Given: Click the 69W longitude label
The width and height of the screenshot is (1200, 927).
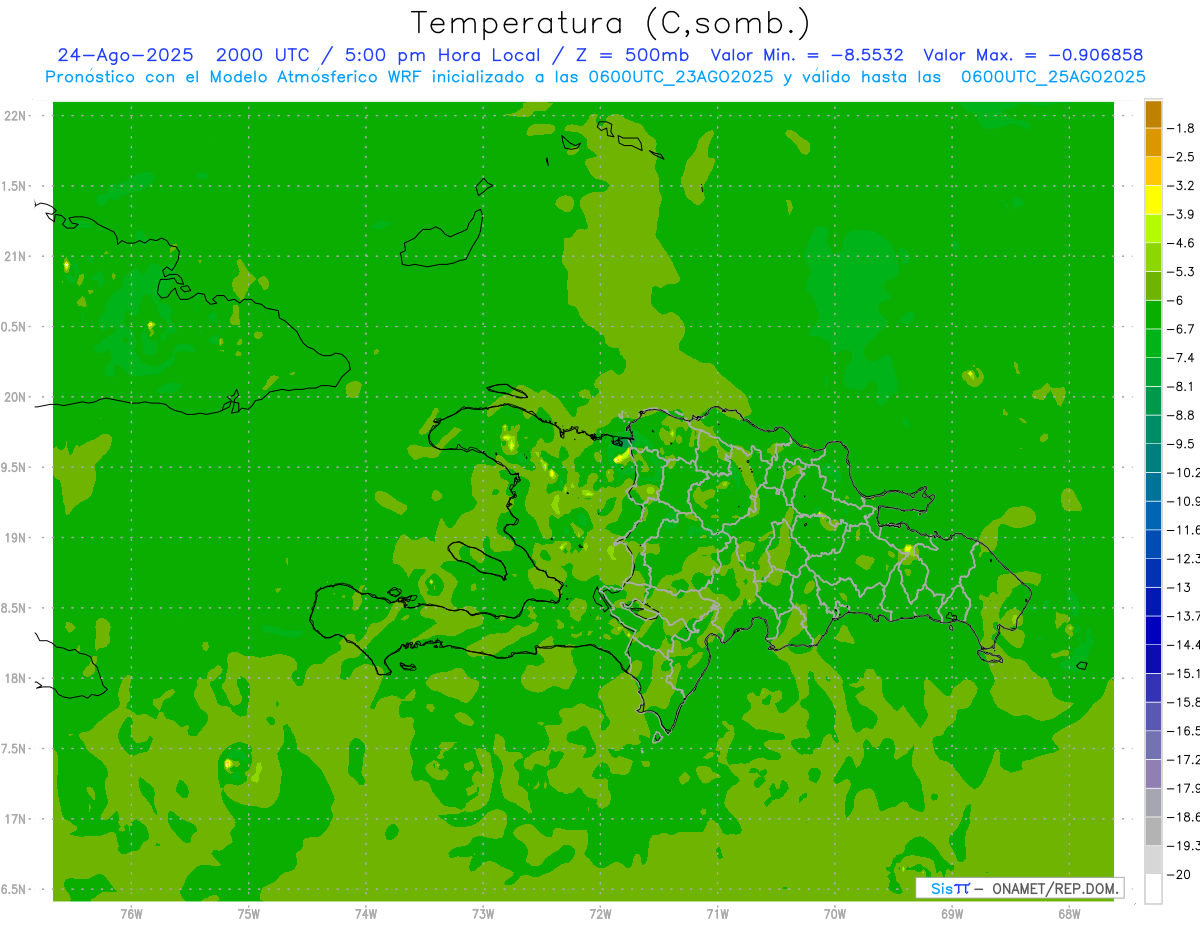Looking at the screenshot, I should click(952, 914).
